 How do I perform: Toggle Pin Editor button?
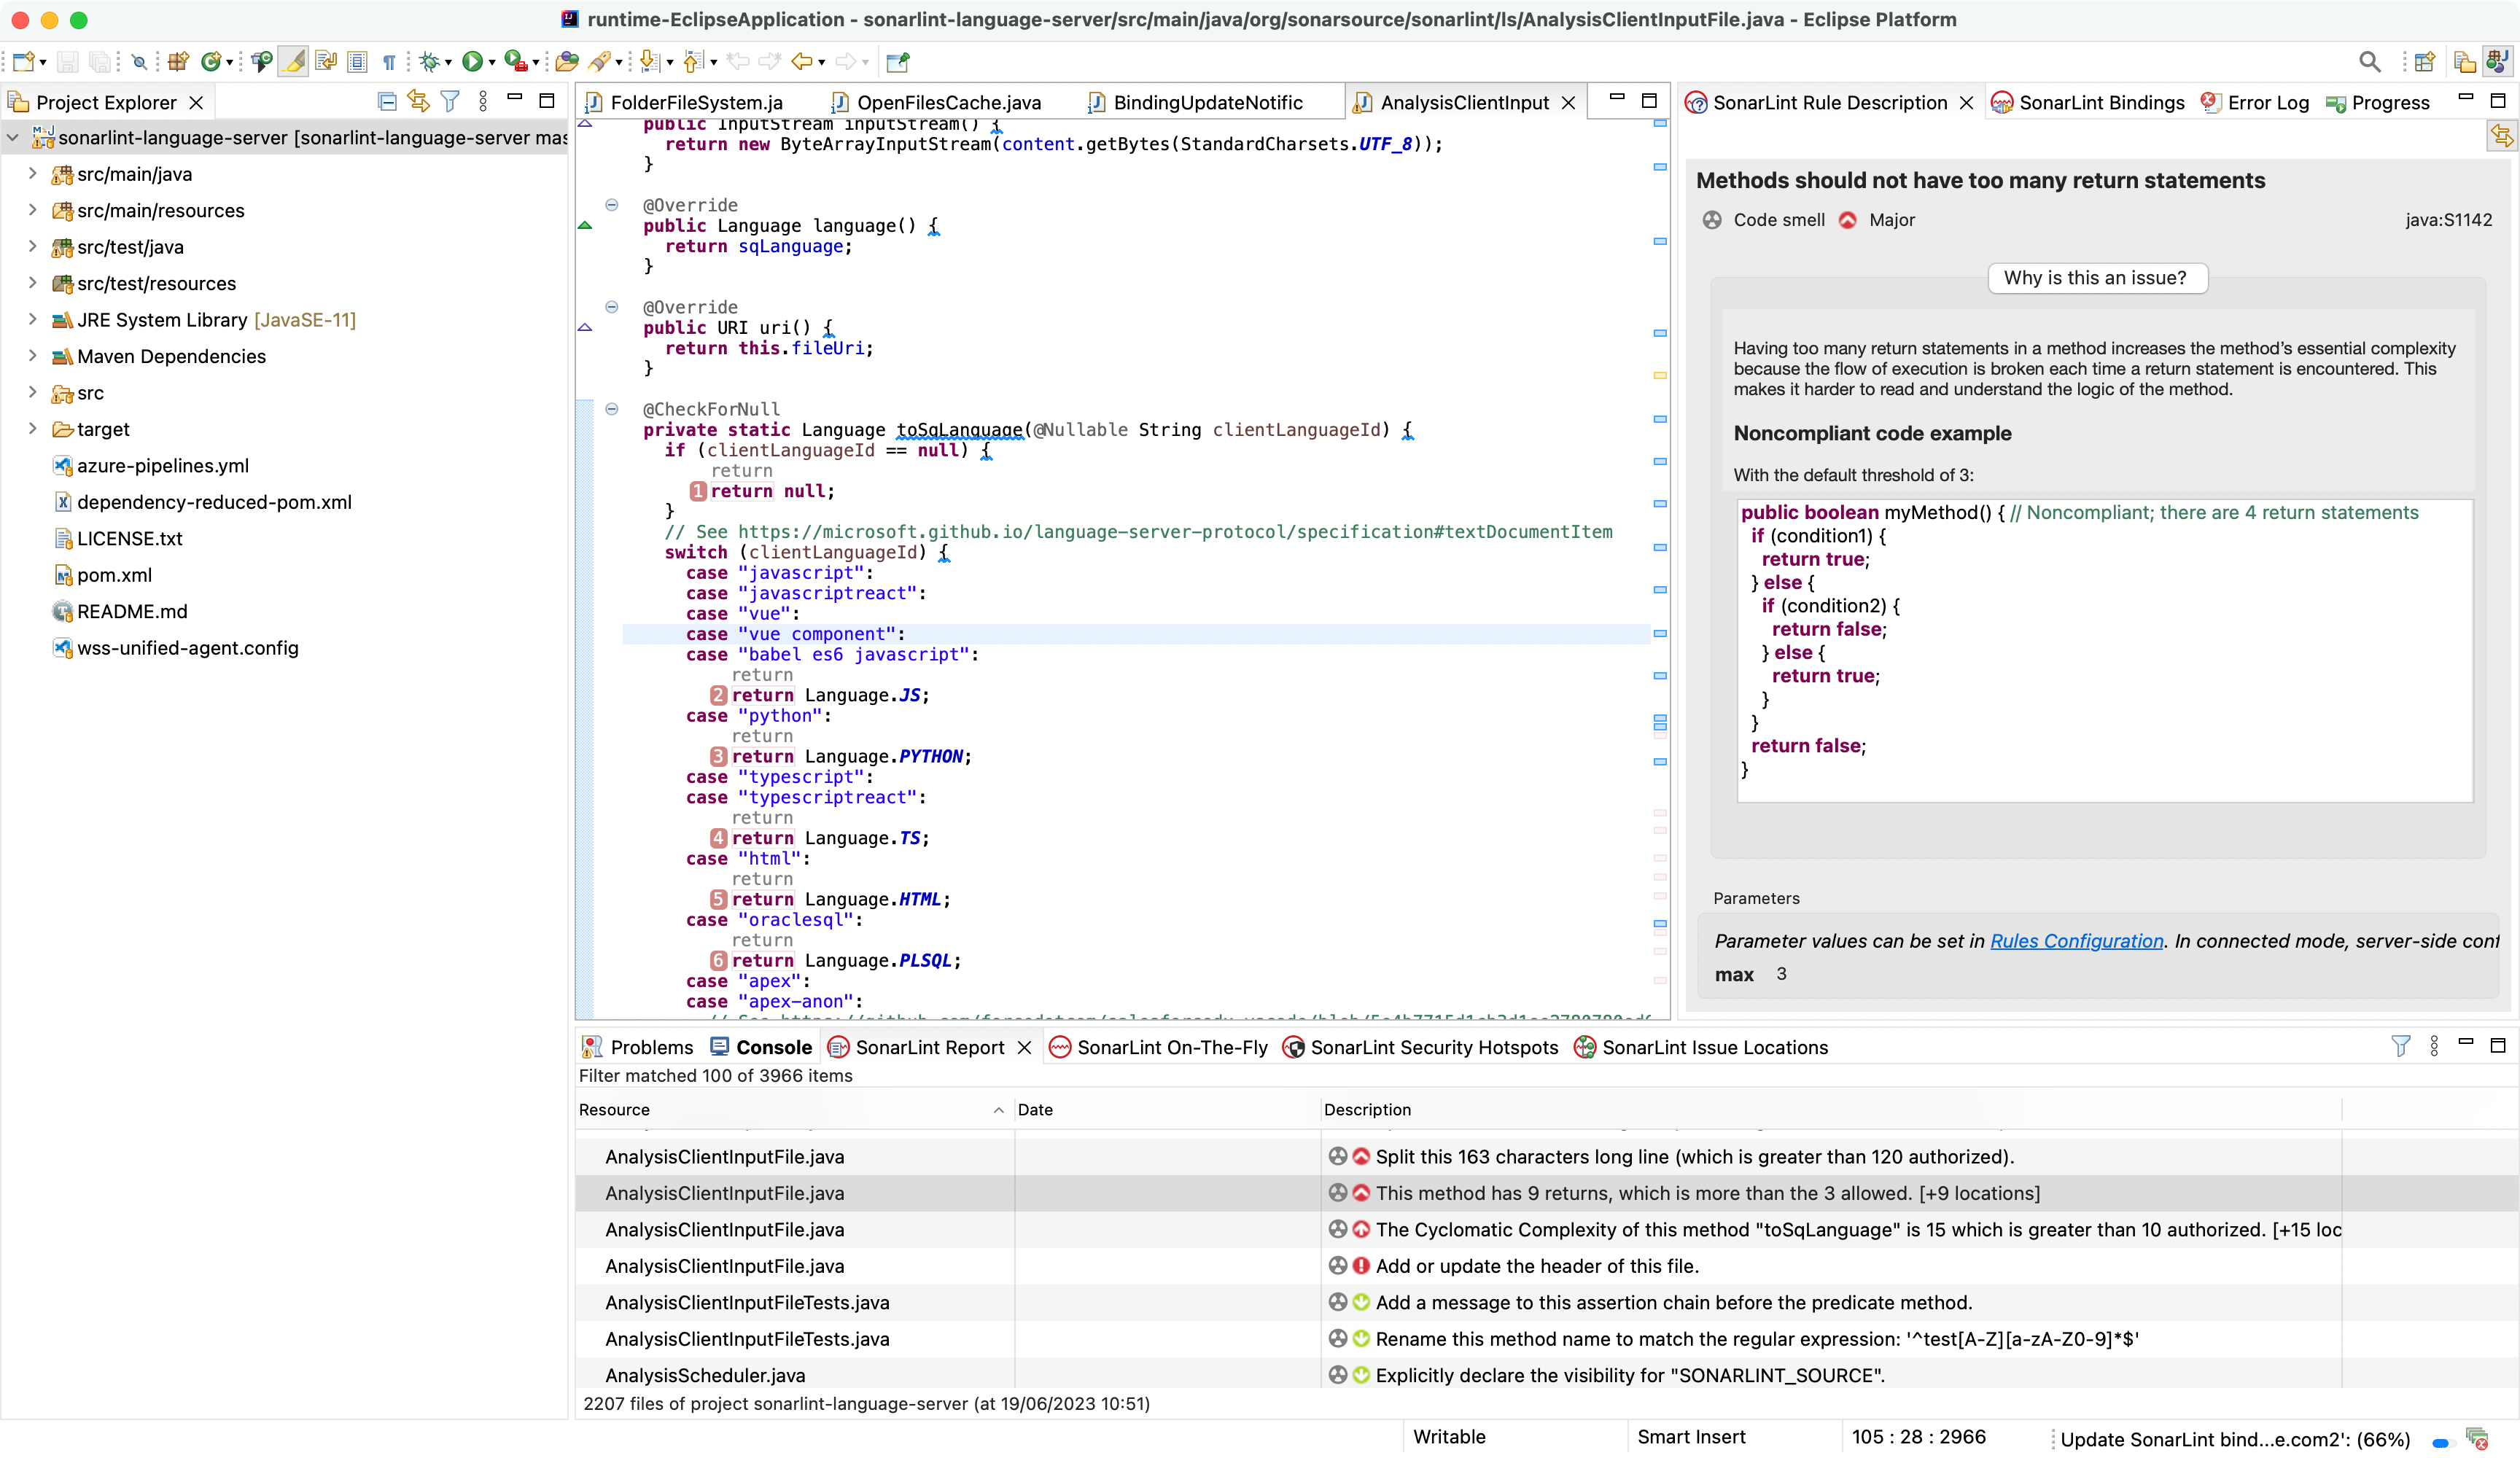coord(898,62)
